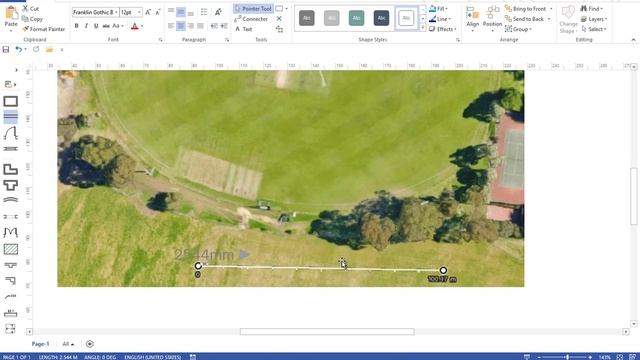Click the Text Block tool icon

pyautogui.click(x=279, y=29)
